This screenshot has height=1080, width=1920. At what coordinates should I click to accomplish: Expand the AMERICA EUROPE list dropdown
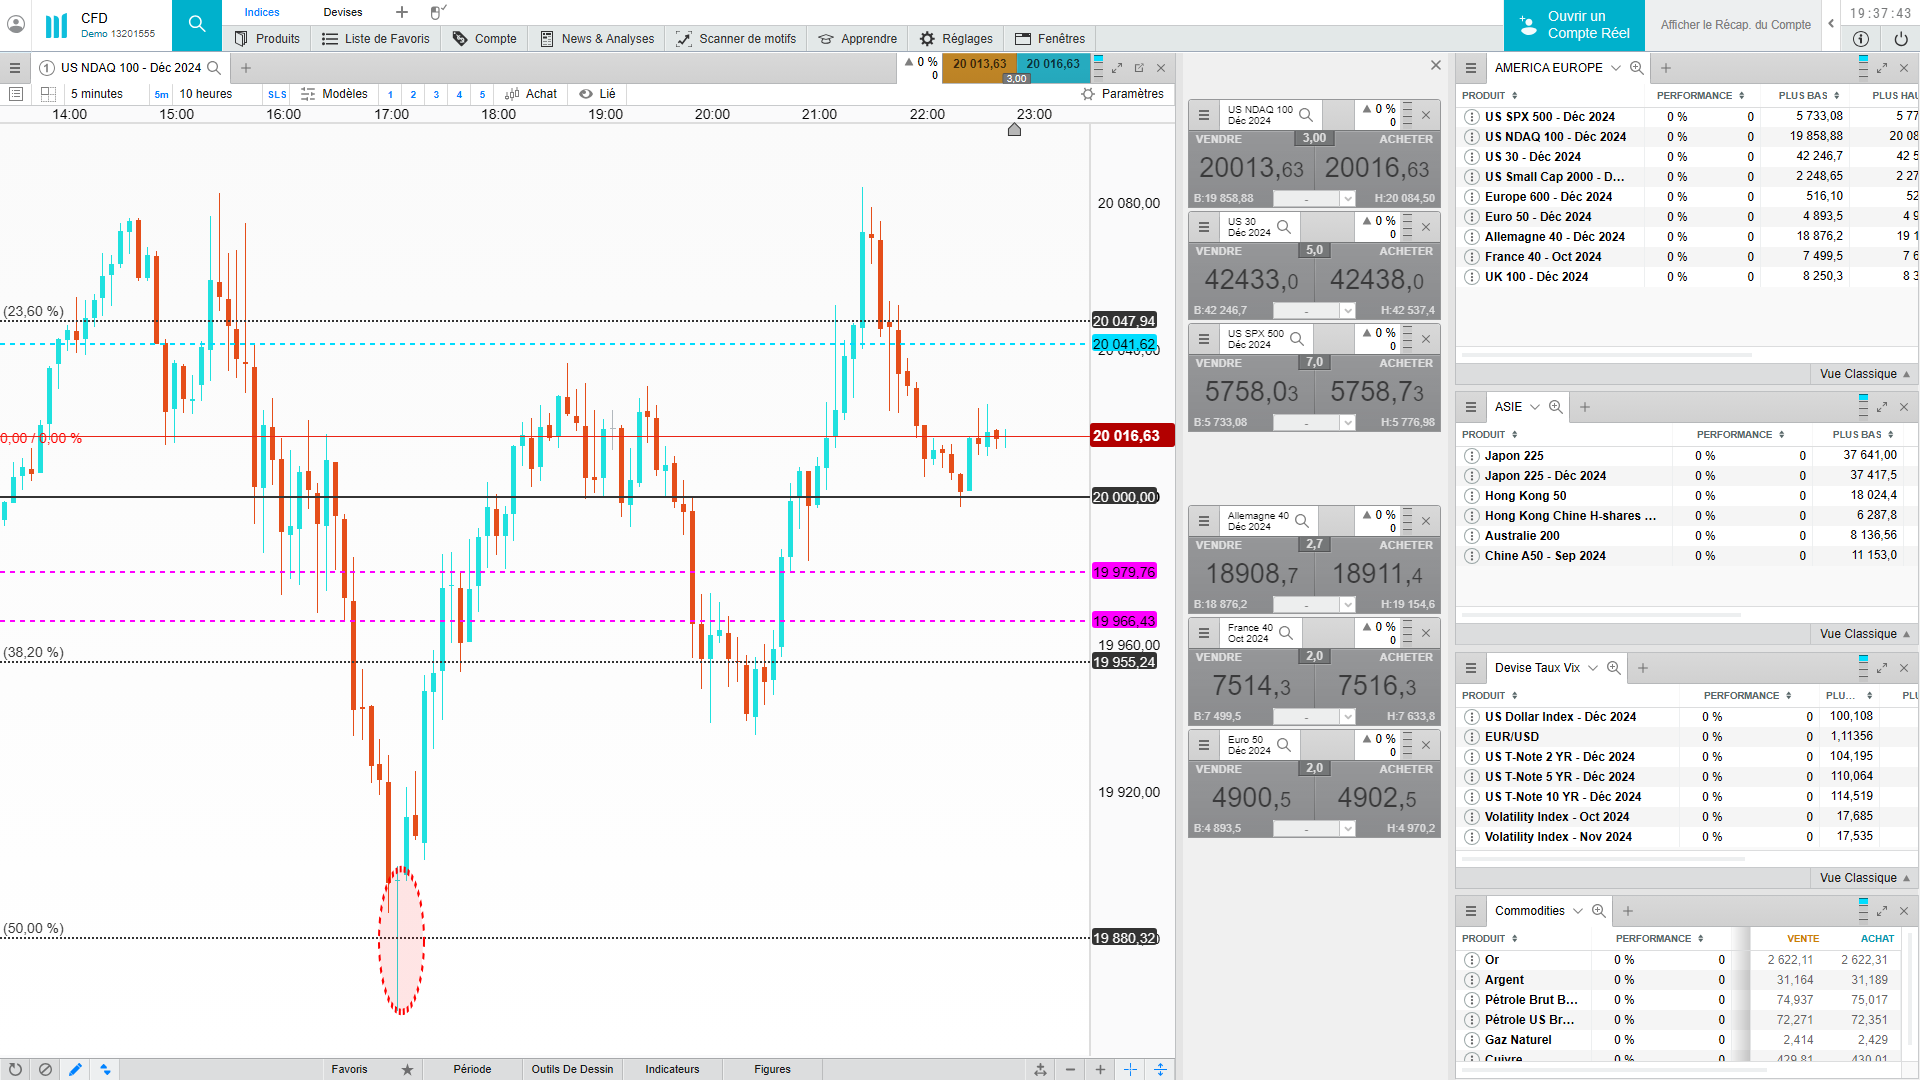pos(1614,68)
